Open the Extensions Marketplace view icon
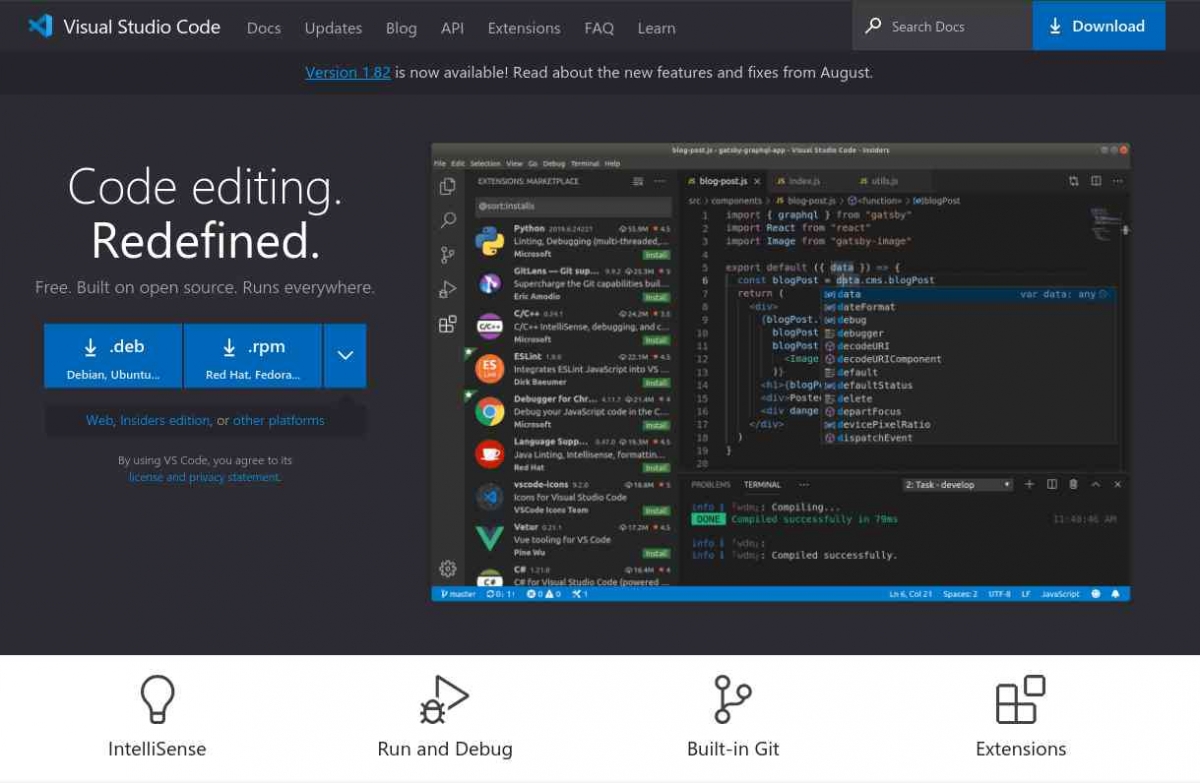Viewport: 1200px width, 783px height. tap(446, 325)
